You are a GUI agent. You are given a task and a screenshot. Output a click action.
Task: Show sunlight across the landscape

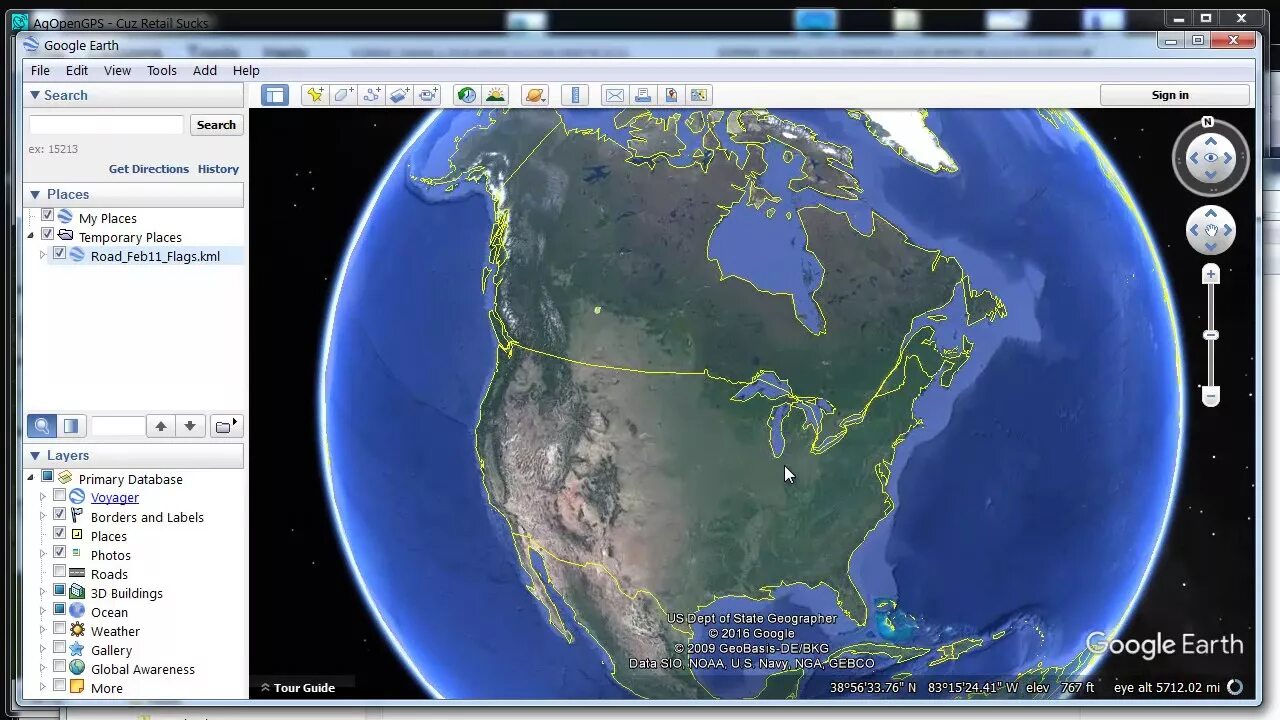tap(495, 95)
